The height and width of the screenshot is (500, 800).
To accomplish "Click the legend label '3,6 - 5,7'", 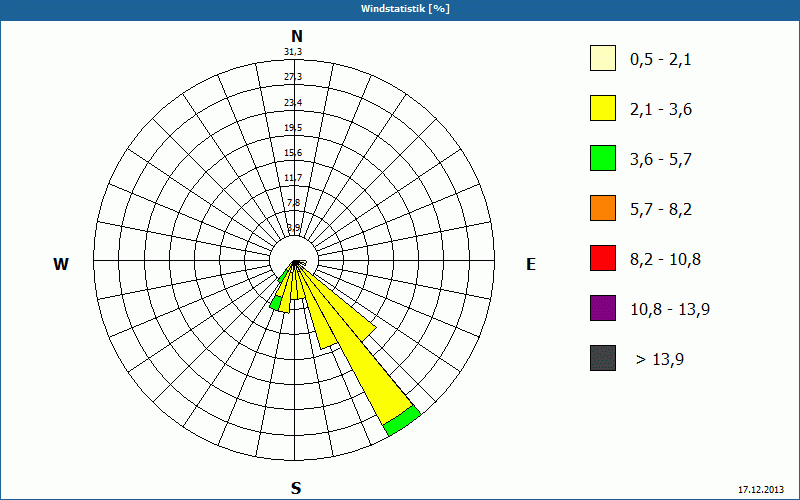I will 661,160.
